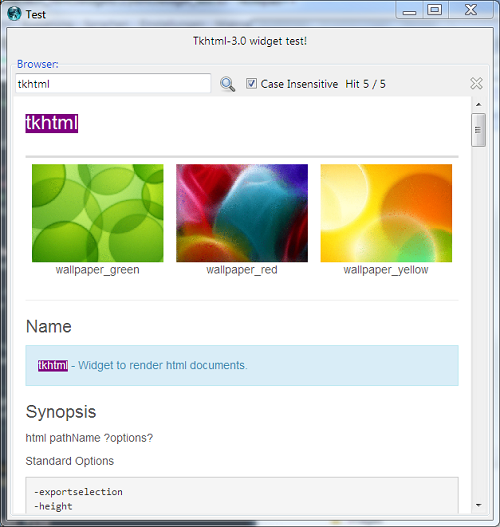Click the Name section heading
500x527 pixels.
click(x=49, y=326)
